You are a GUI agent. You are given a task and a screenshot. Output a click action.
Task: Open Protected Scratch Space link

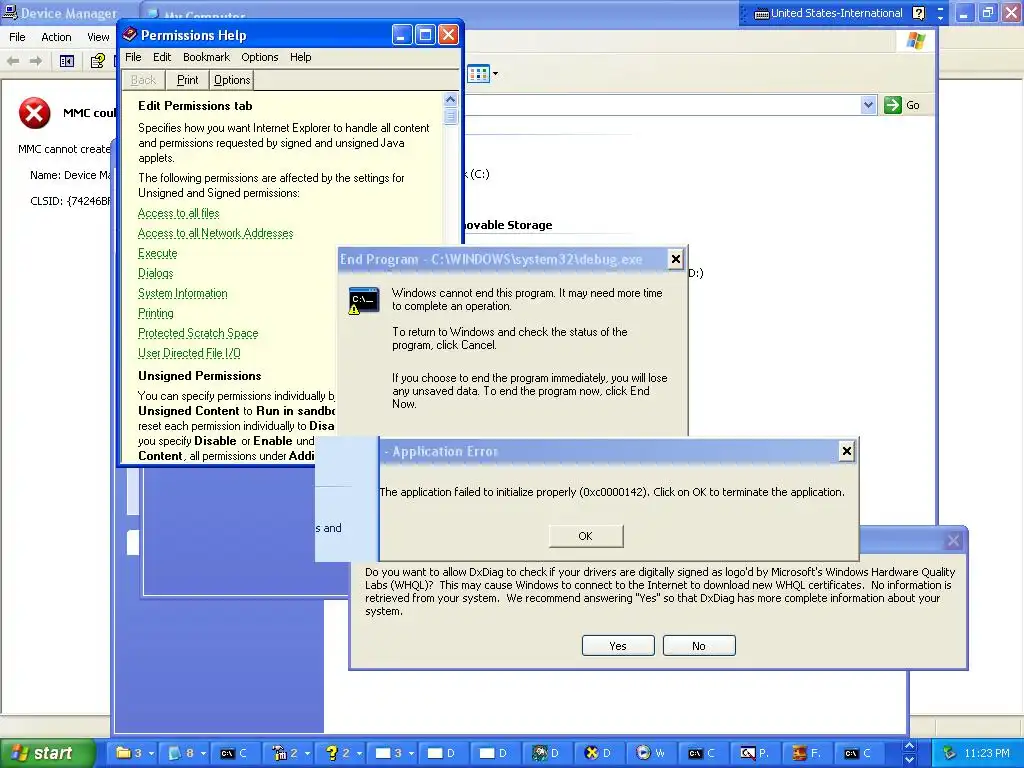click(x=198, y=333)
